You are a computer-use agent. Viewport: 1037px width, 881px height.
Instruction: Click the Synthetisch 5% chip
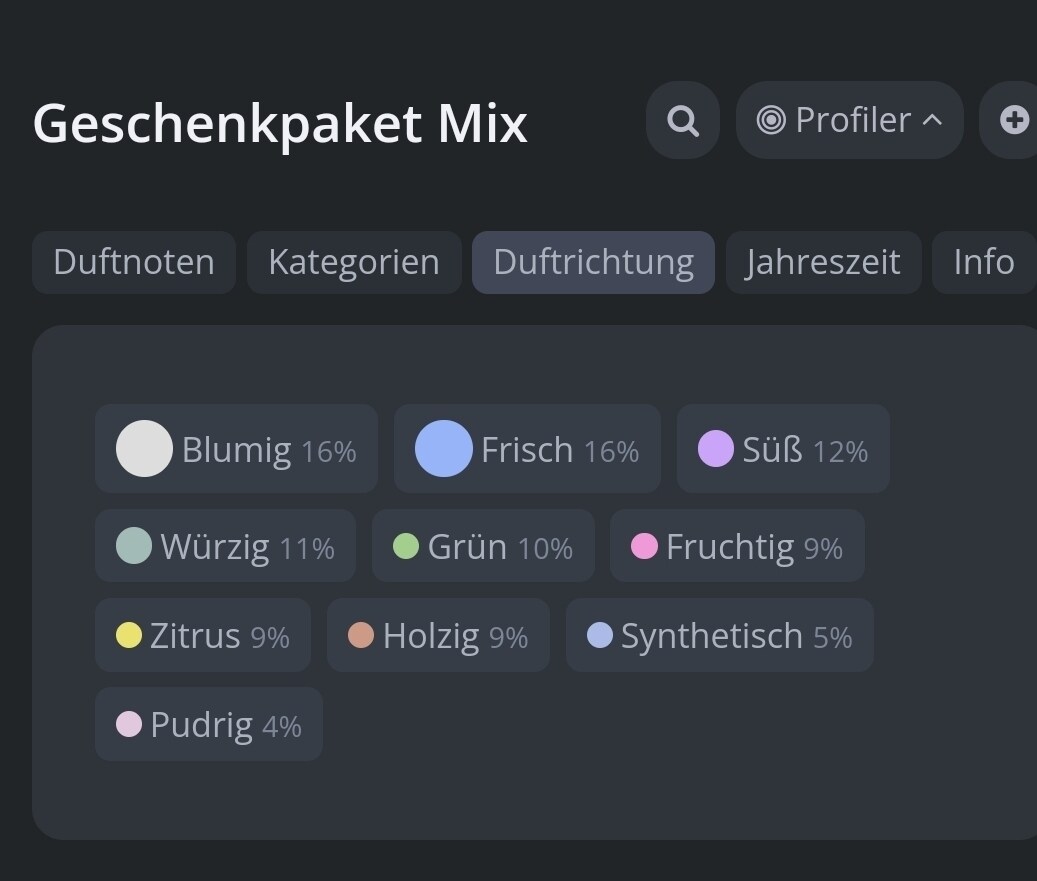click(720, 635)
